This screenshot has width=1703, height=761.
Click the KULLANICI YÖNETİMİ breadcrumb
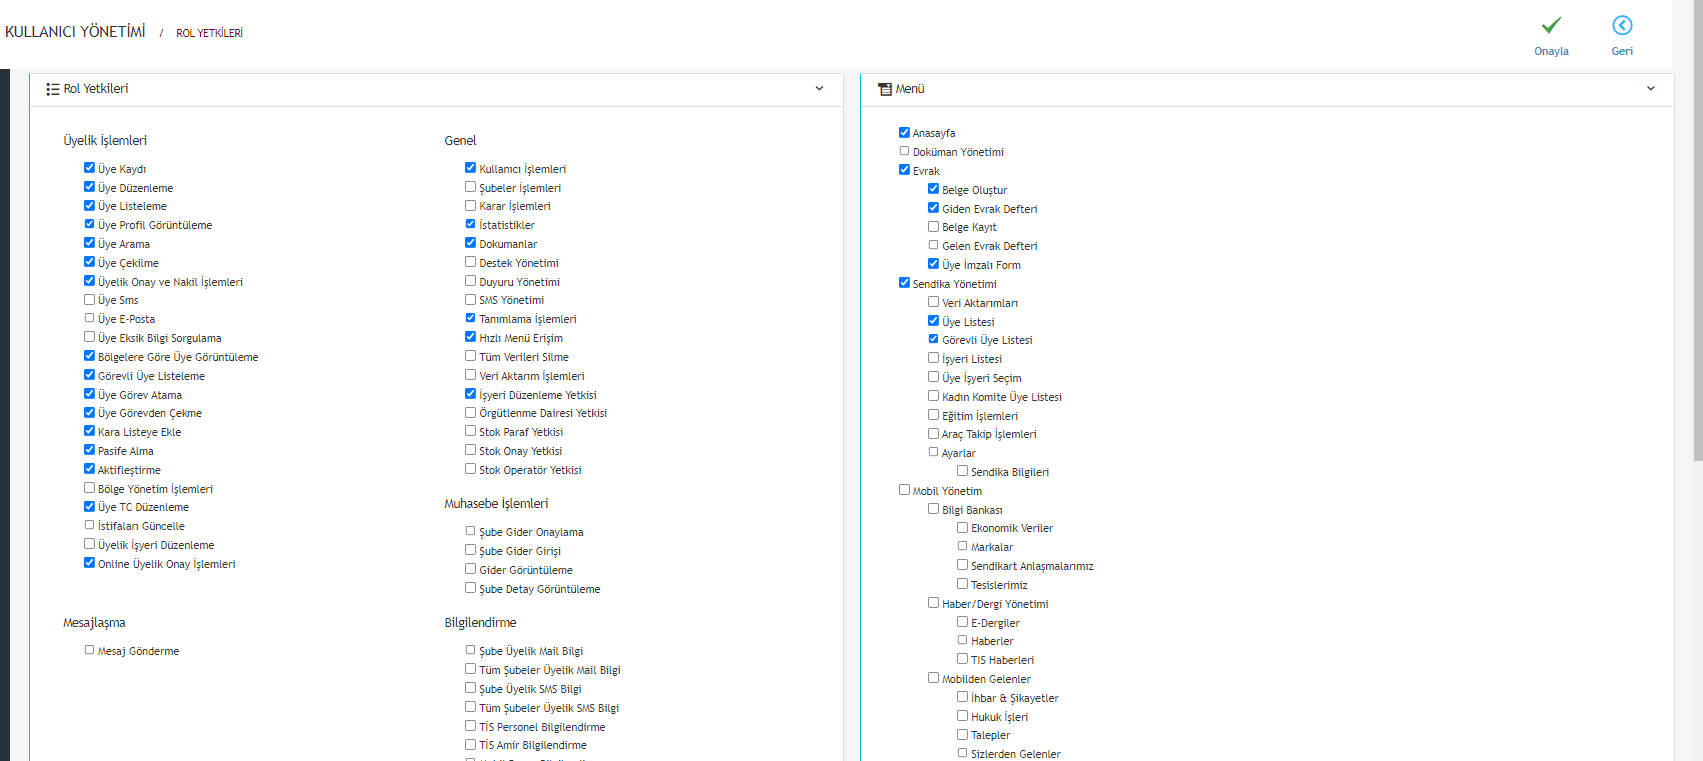pyautogui.click(x=75, y=32)
